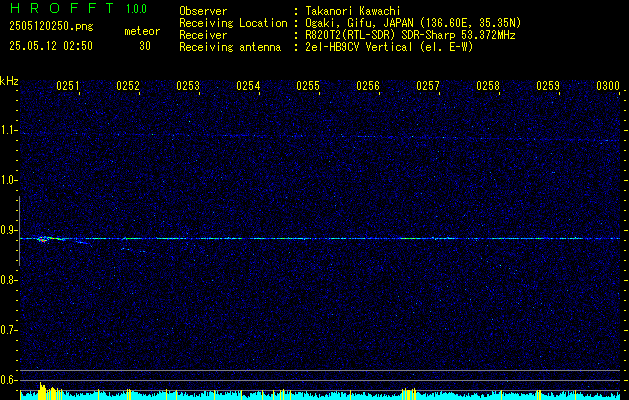The height and width of the screenshot is (400, 629).
Task: Click the Receiving antenna field label
Action: coord(230,47)
